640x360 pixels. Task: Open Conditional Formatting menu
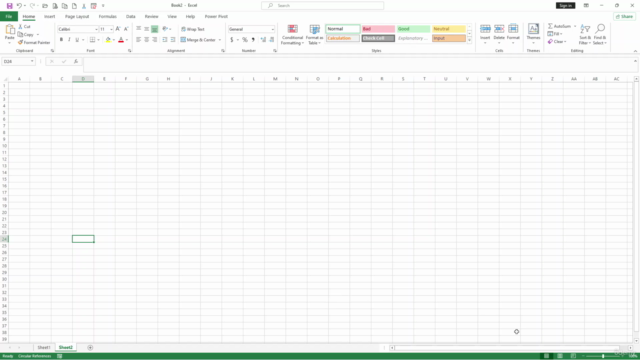point(292,34)
